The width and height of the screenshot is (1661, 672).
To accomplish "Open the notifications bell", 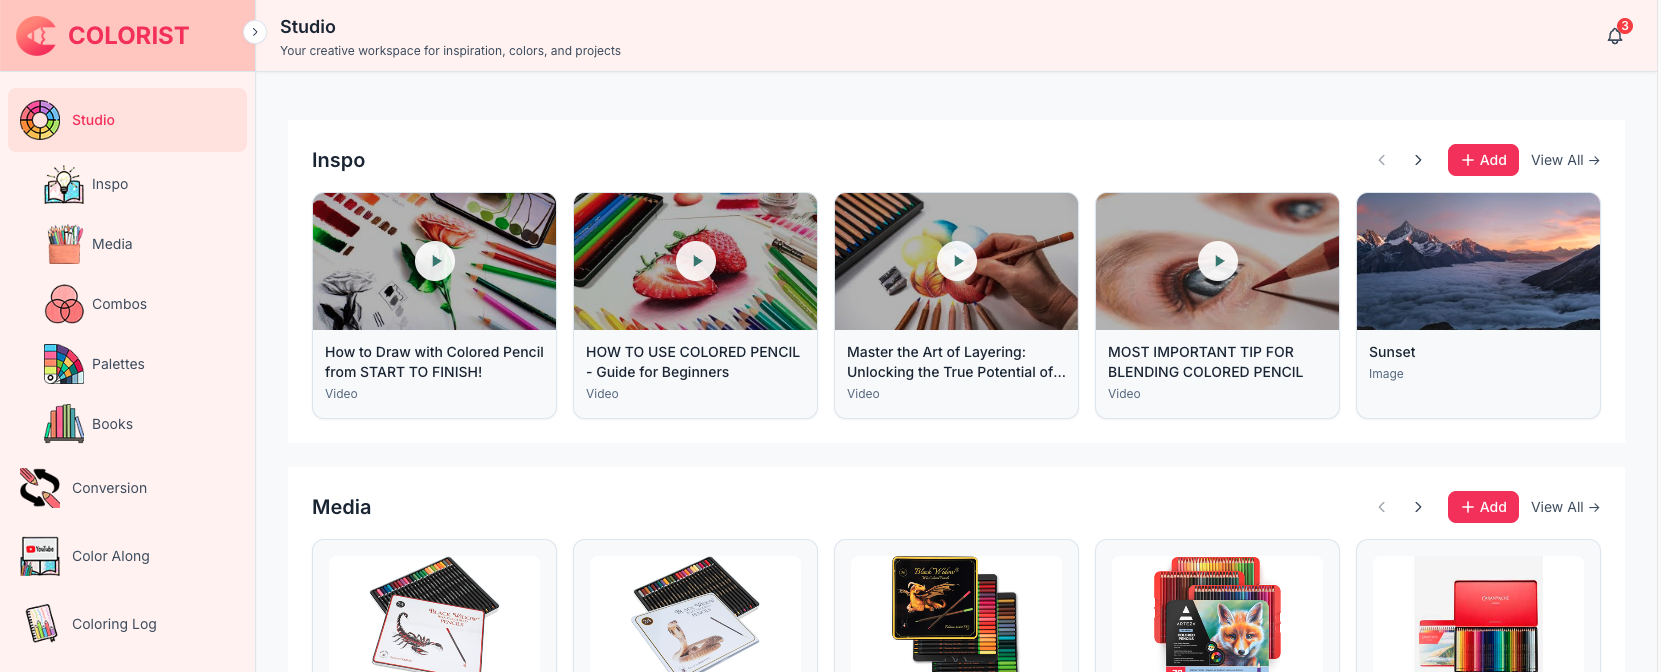I will click(1615, 36).
